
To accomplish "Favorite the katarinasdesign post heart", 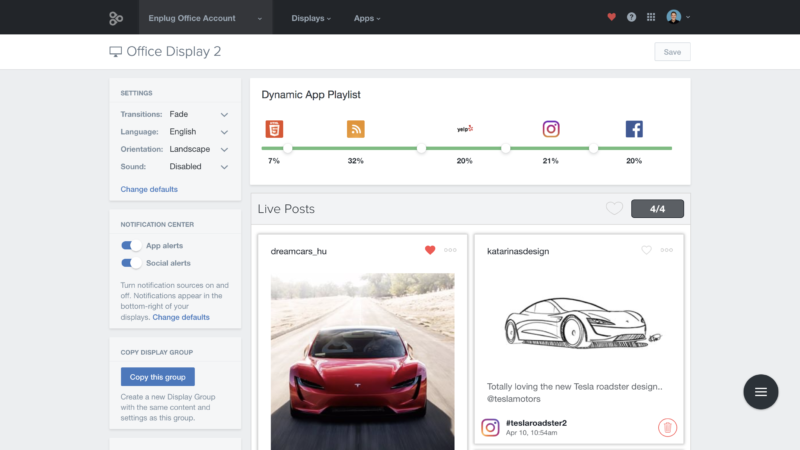I will [x=646, y=250].
